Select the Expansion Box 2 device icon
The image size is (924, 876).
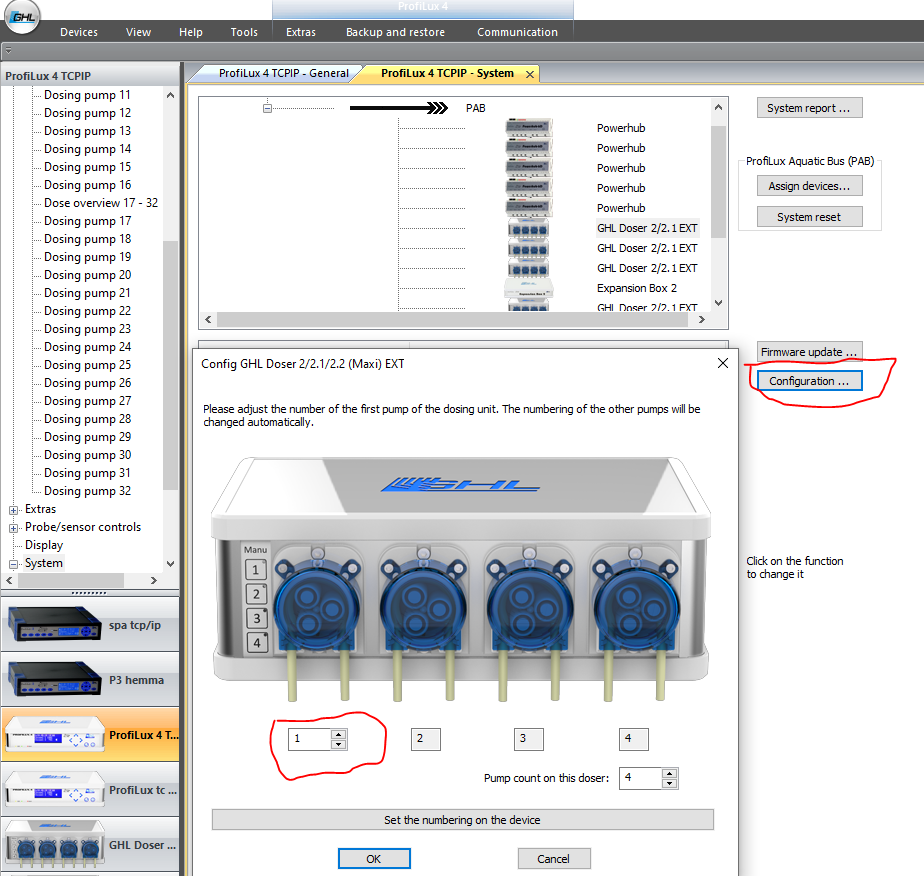[x=529, y=287]
